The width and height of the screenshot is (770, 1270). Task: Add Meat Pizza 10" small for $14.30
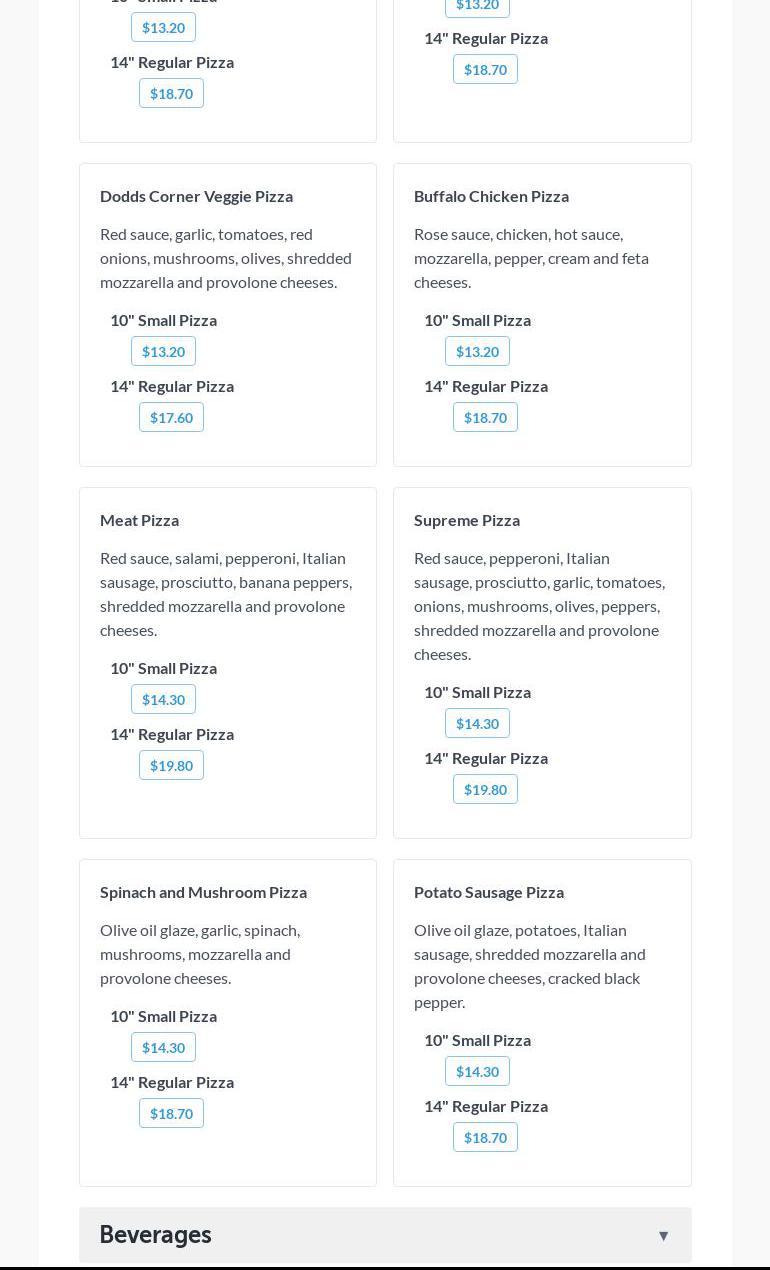tap(163, 699)
